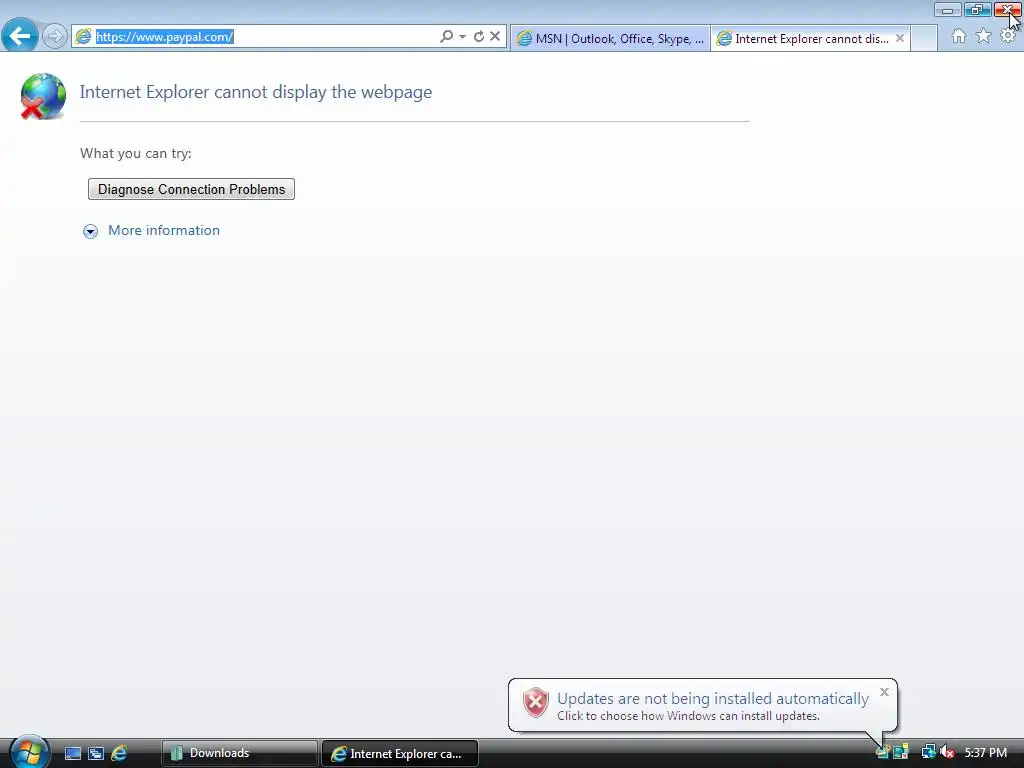
Task: Click Internet Explorer taskbar button
Action: [x=400, y=754]
